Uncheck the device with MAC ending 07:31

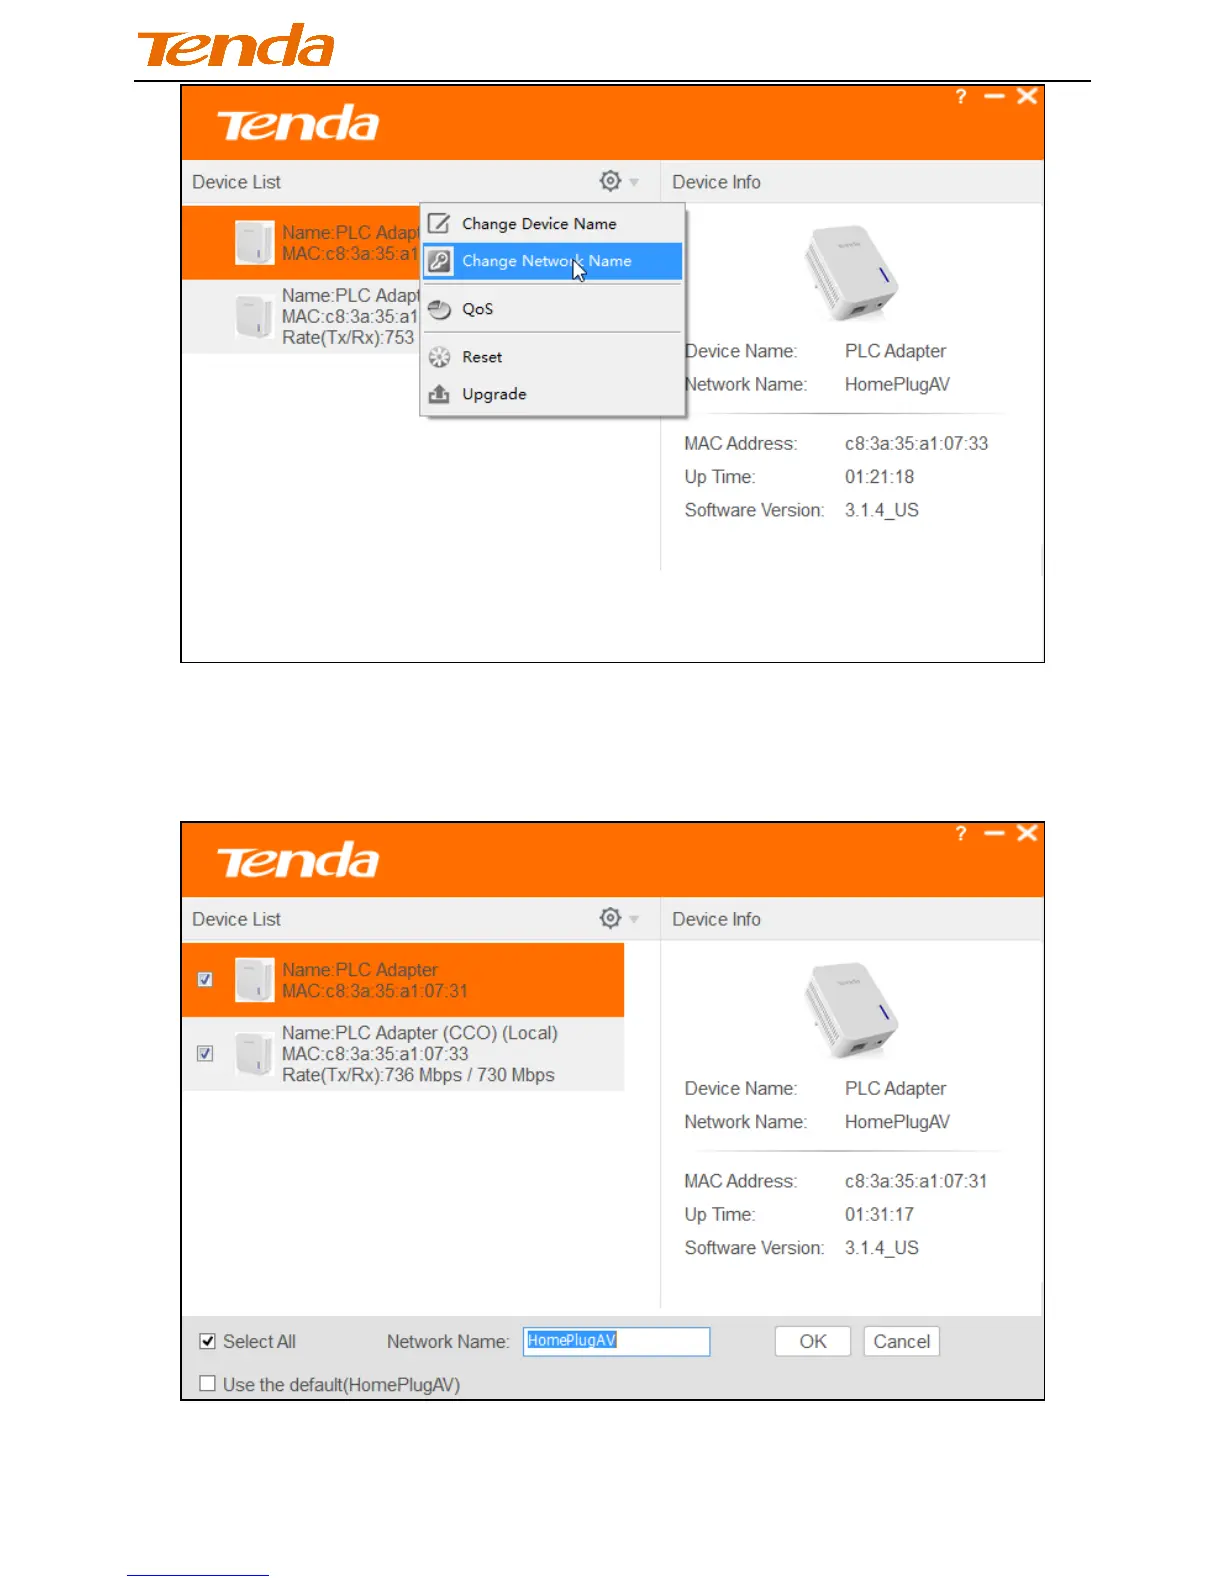click(x=205, y=980)
